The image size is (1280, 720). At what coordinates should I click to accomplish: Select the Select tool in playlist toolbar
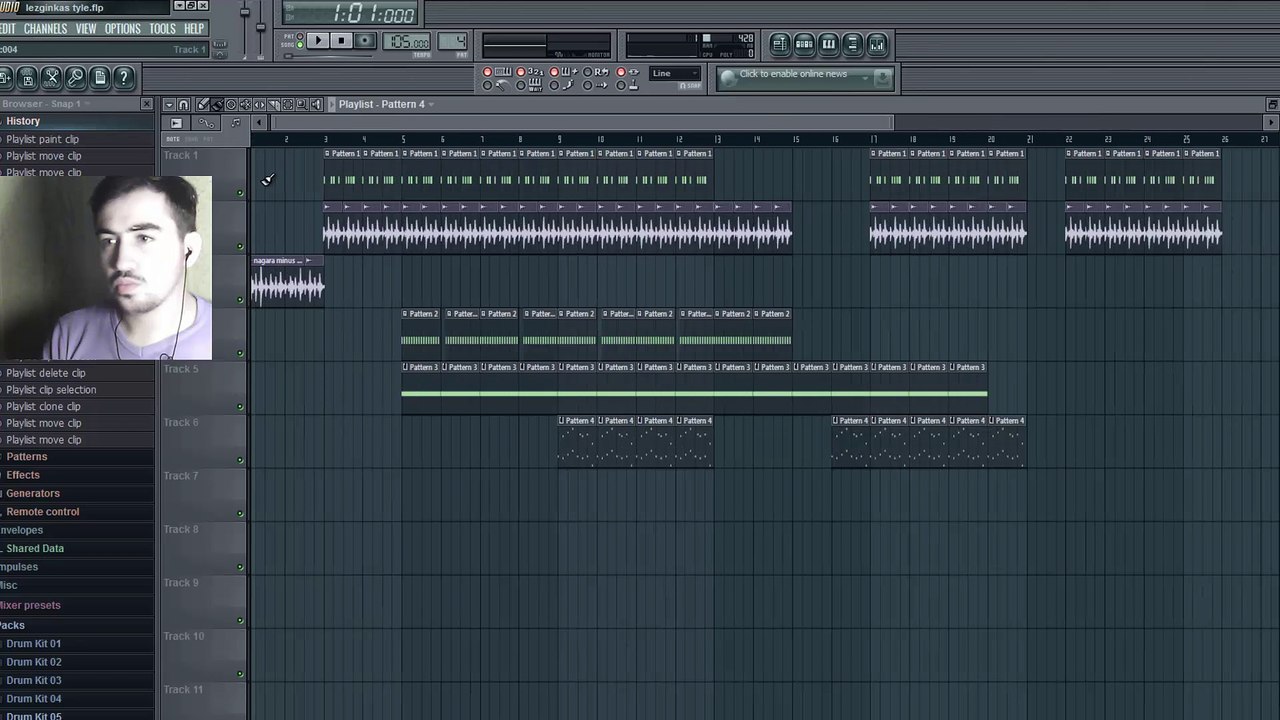(x=287, y=104)
